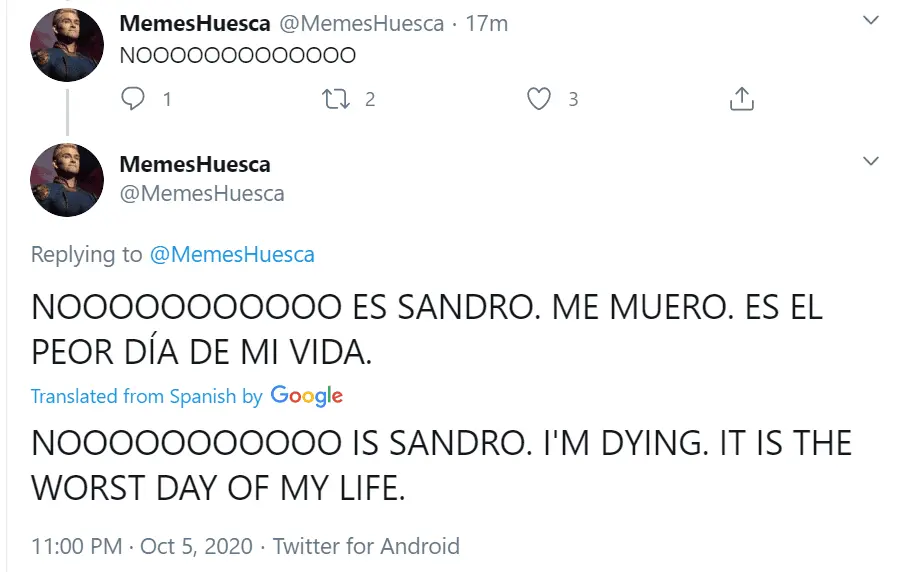Viewport: 902px width, 572px height.
Task: Click the @MemesHuesca handle under the second name
Action: (202, 193)
